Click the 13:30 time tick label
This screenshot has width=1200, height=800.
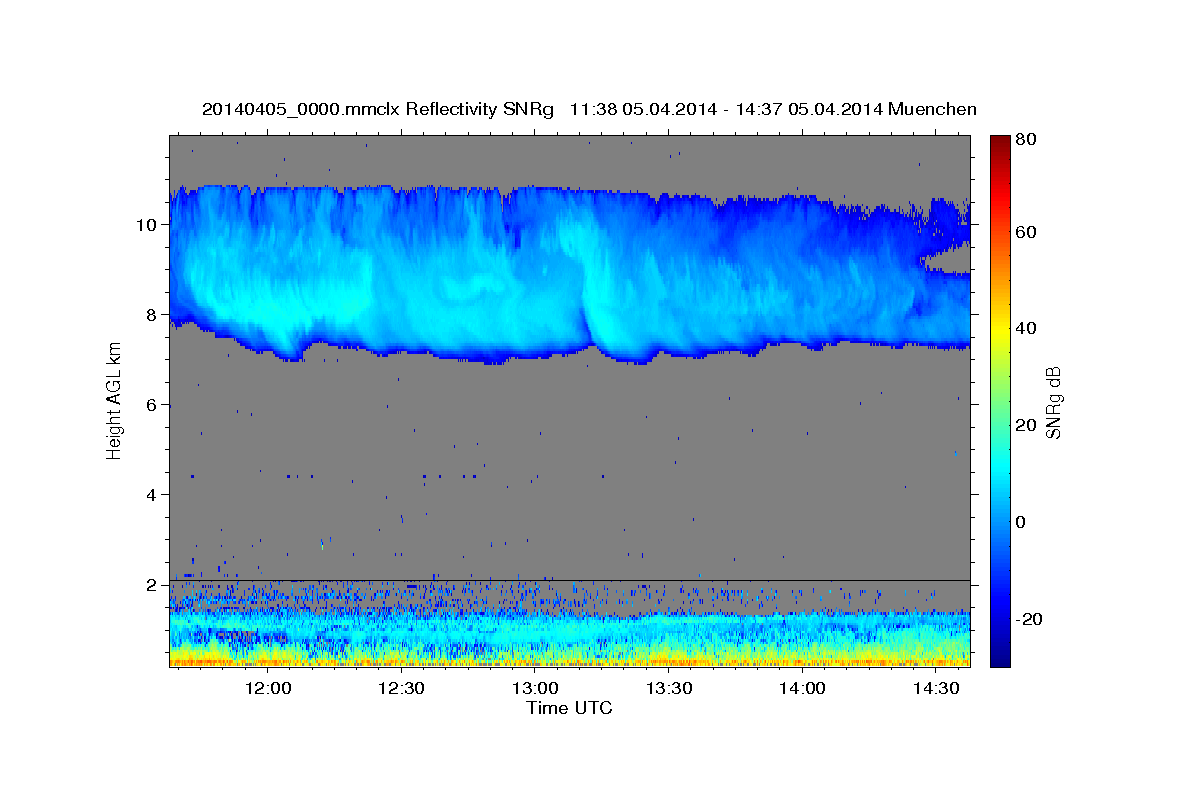pyautogui.click(x=669, y=688)
